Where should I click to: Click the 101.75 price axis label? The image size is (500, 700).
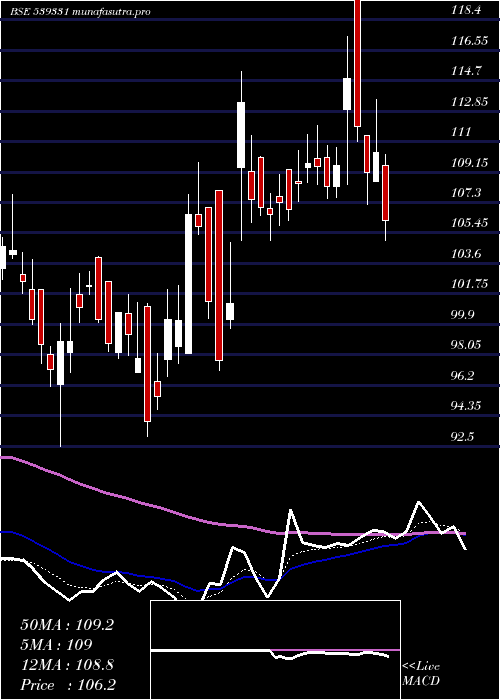tap(469, 284)
